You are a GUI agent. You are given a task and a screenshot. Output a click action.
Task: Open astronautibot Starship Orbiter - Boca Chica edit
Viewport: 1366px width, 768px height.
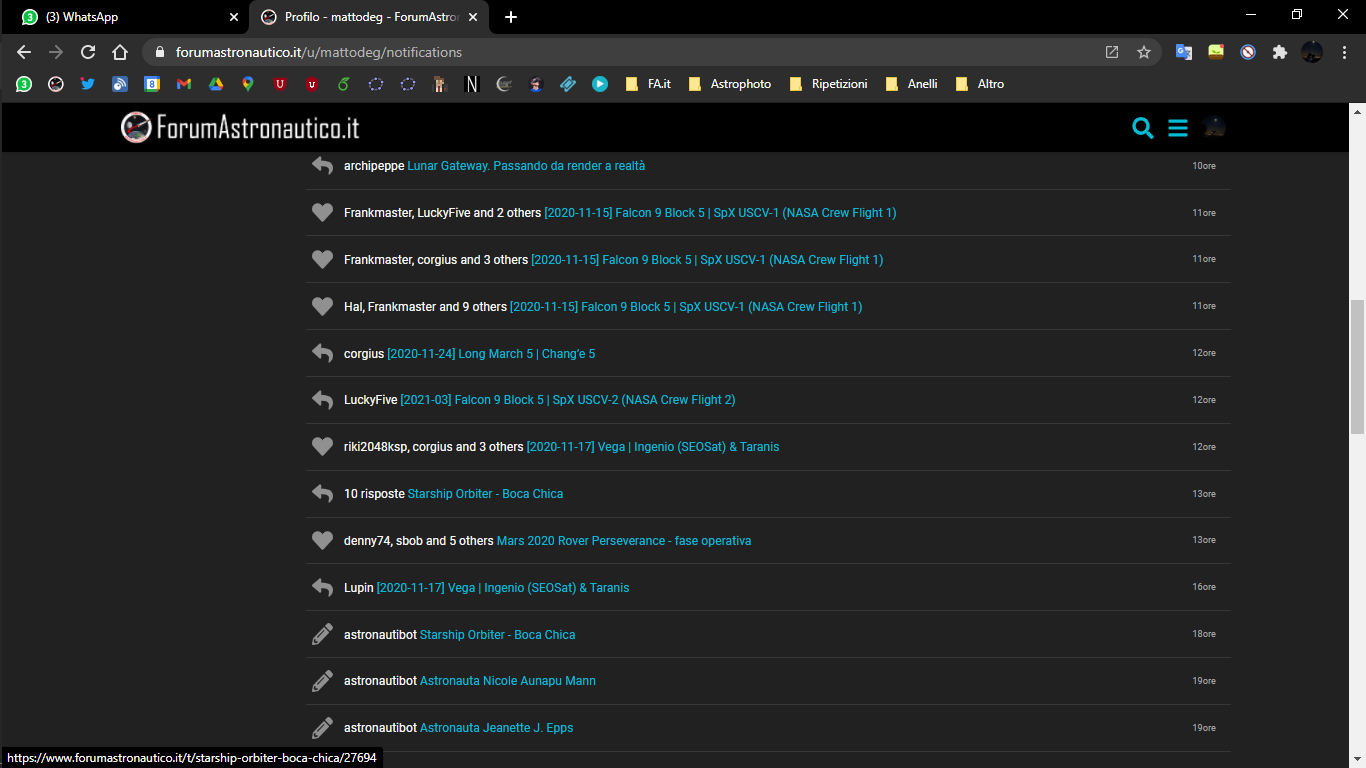[x=497, y=635]
